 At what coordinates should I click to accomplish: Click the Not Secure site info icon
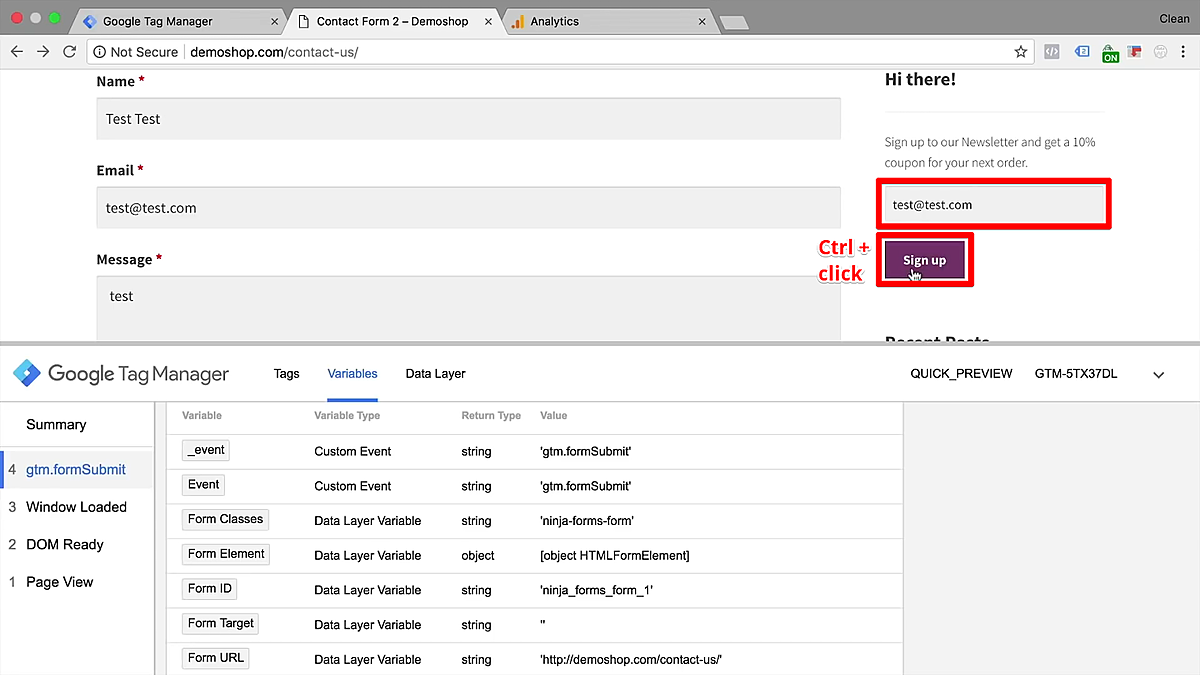pos(99,52)
